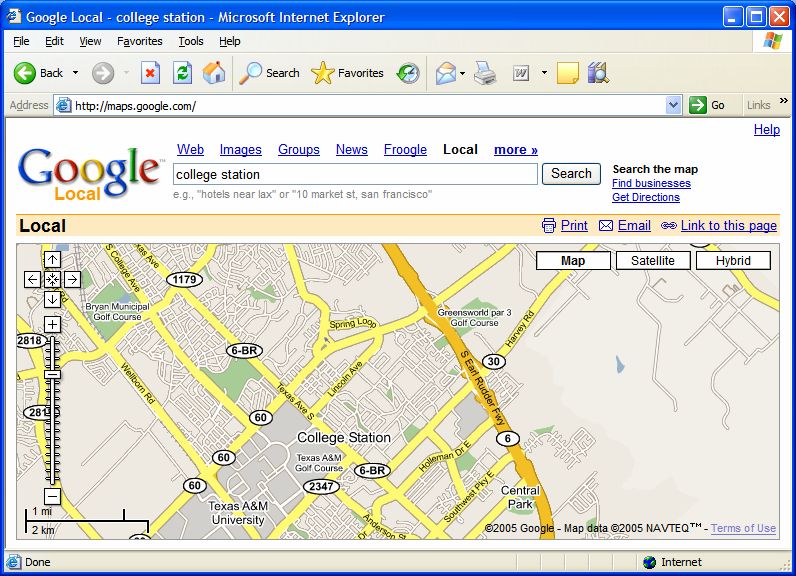Click the zoom slider handle

click(52, 375)
